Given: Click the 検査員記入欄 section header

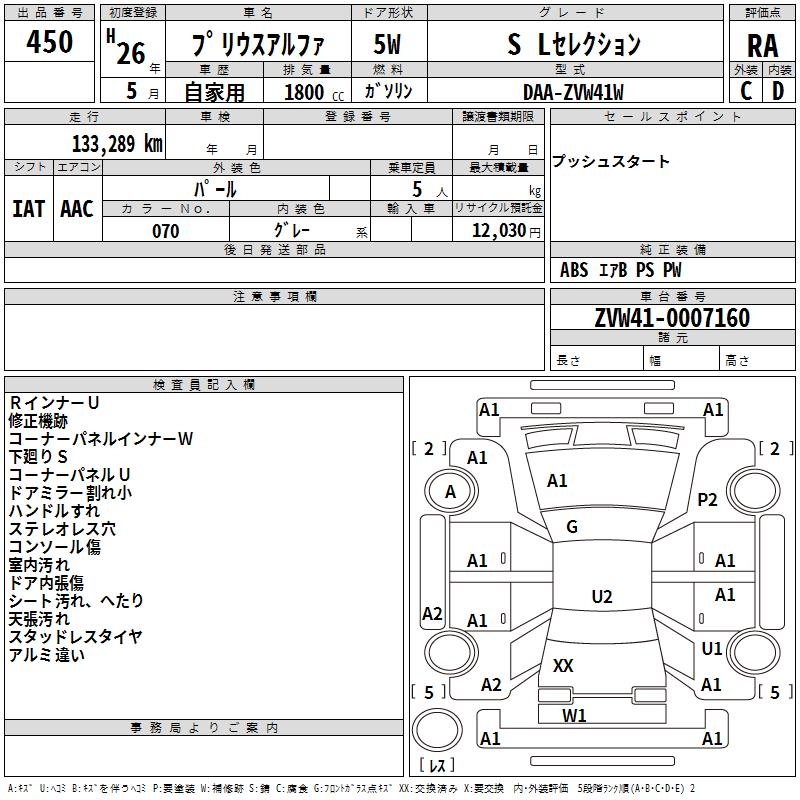Looking at the screenshot, I should (204, 385).
